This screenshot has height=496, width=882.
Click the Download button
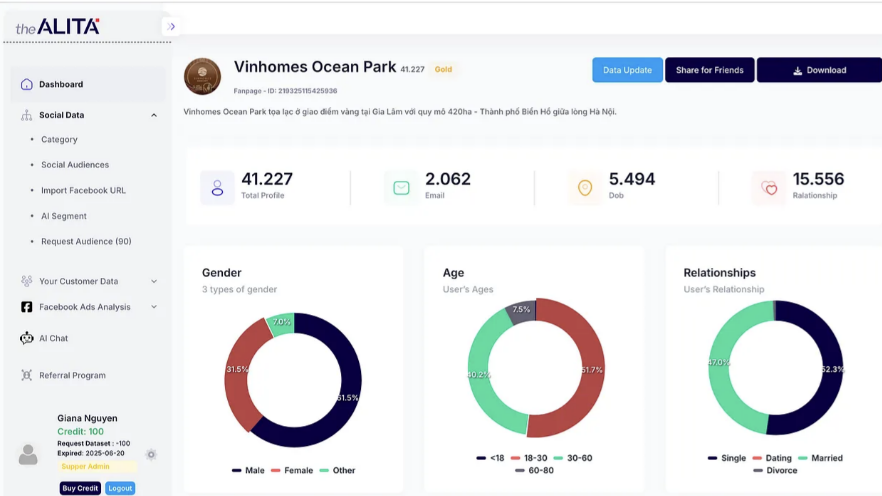pyautogui.click(x=820, y=70)
